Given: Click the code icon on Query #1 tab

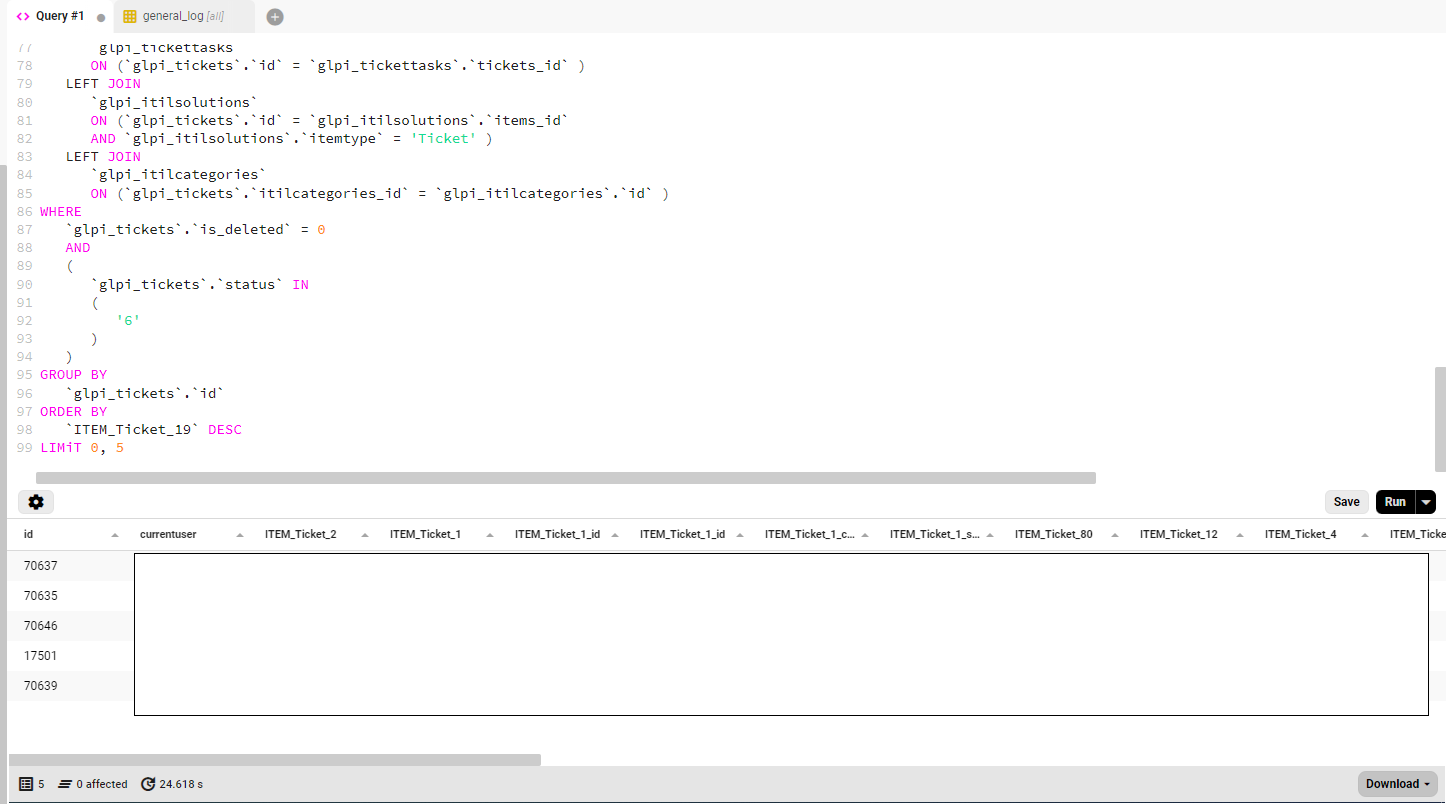Looking at the screenshot, I should pos(25,15).
